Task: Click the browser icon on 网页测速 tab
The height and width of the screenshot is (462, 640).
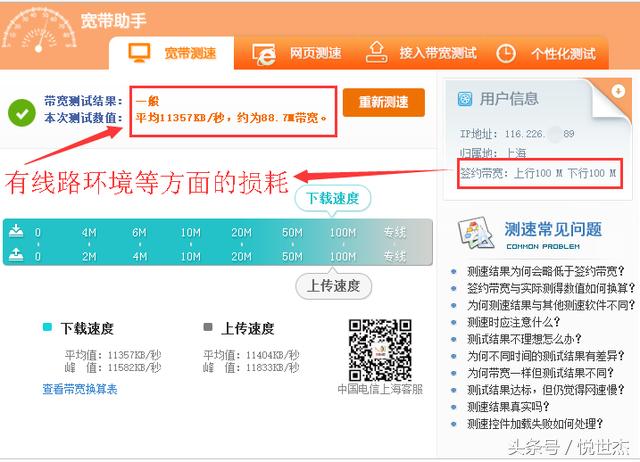Action: click(264, 54)
